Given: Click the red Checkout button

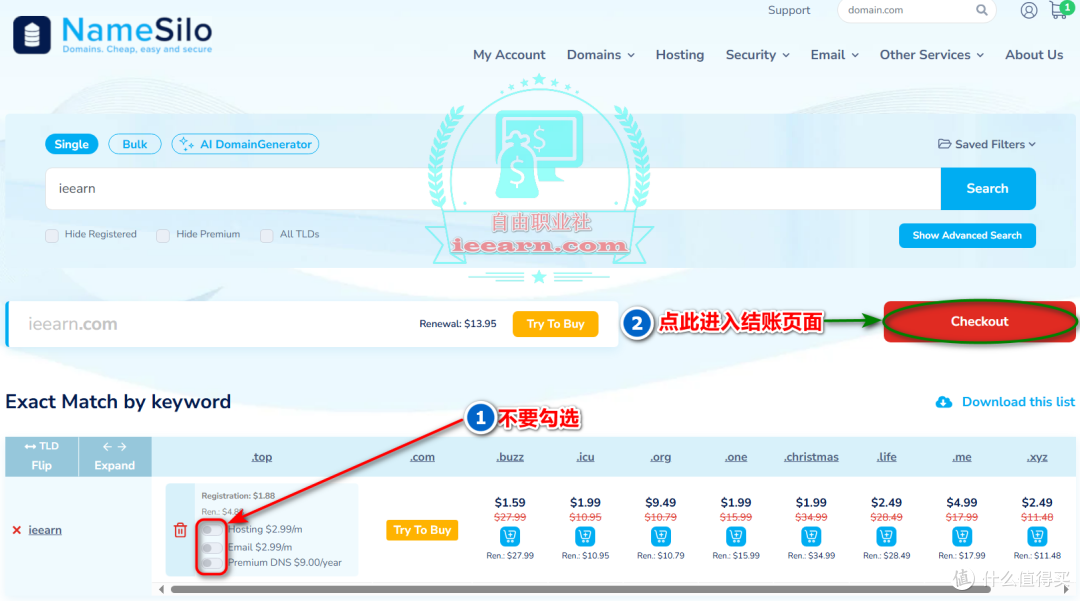Looking at the screenshot, I should (x=979, y=321).
